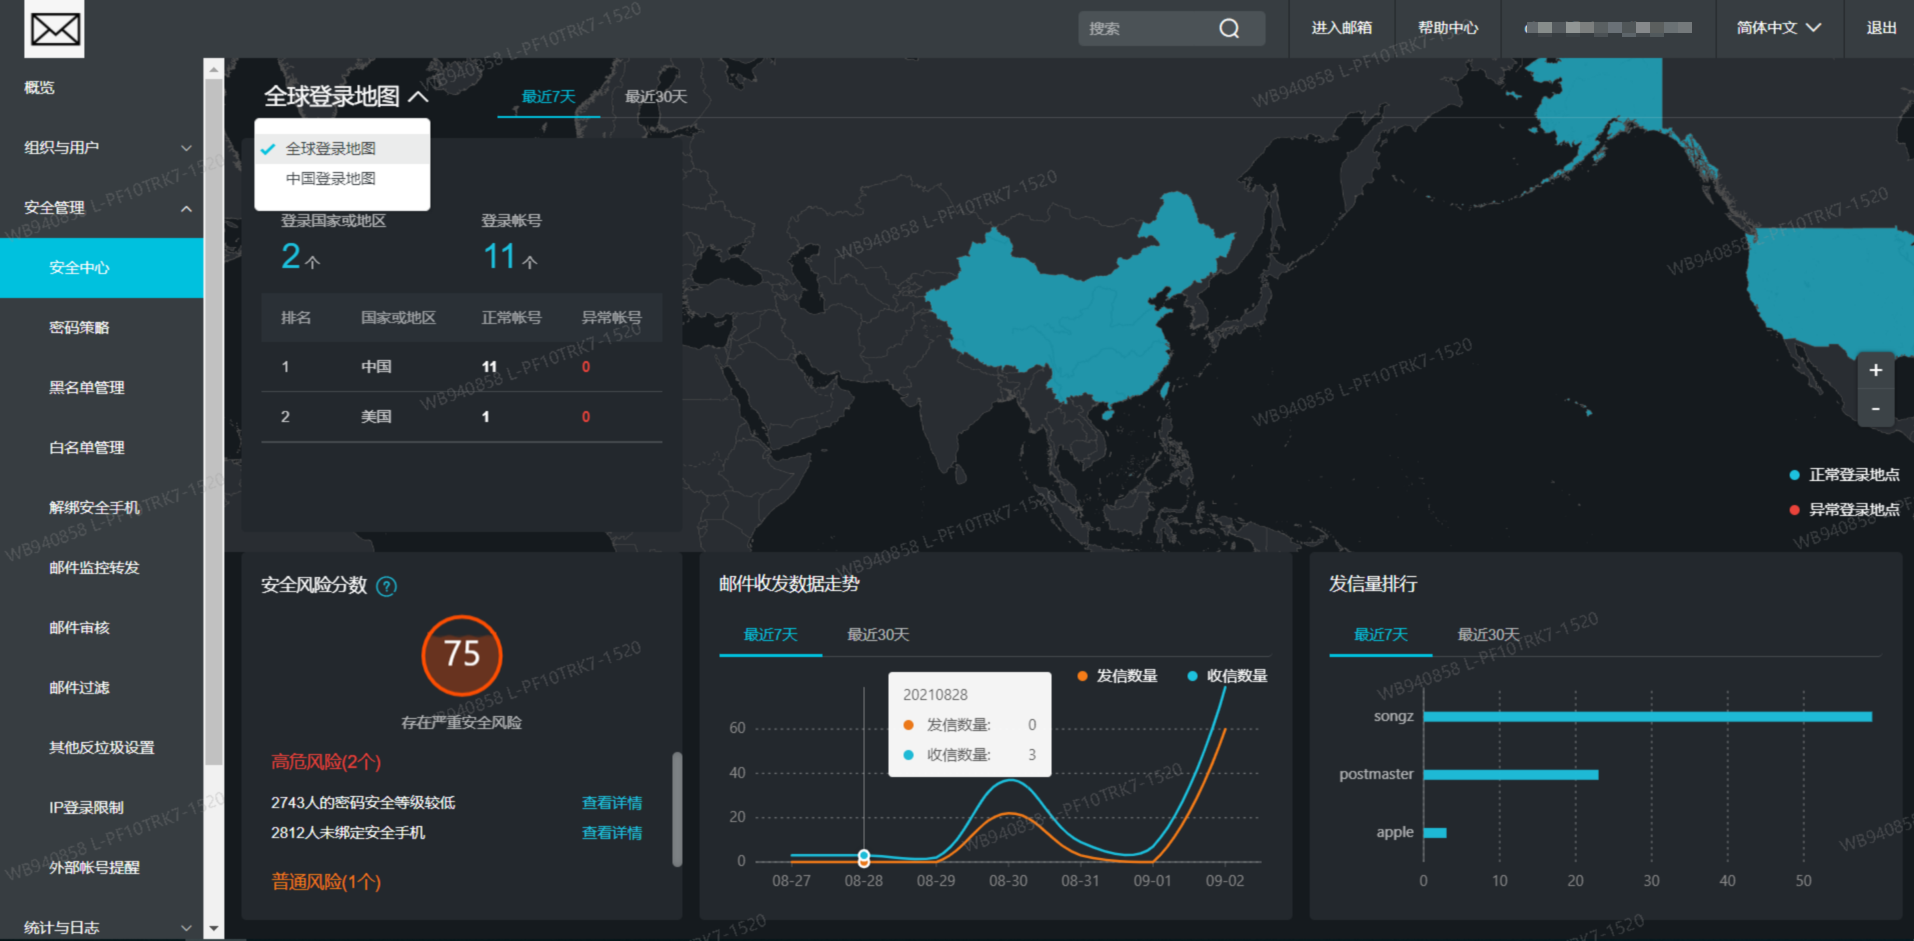Click the 08-28 data point marker
The width and height of the screenshot is (1914, 941).
coord(864,858)
